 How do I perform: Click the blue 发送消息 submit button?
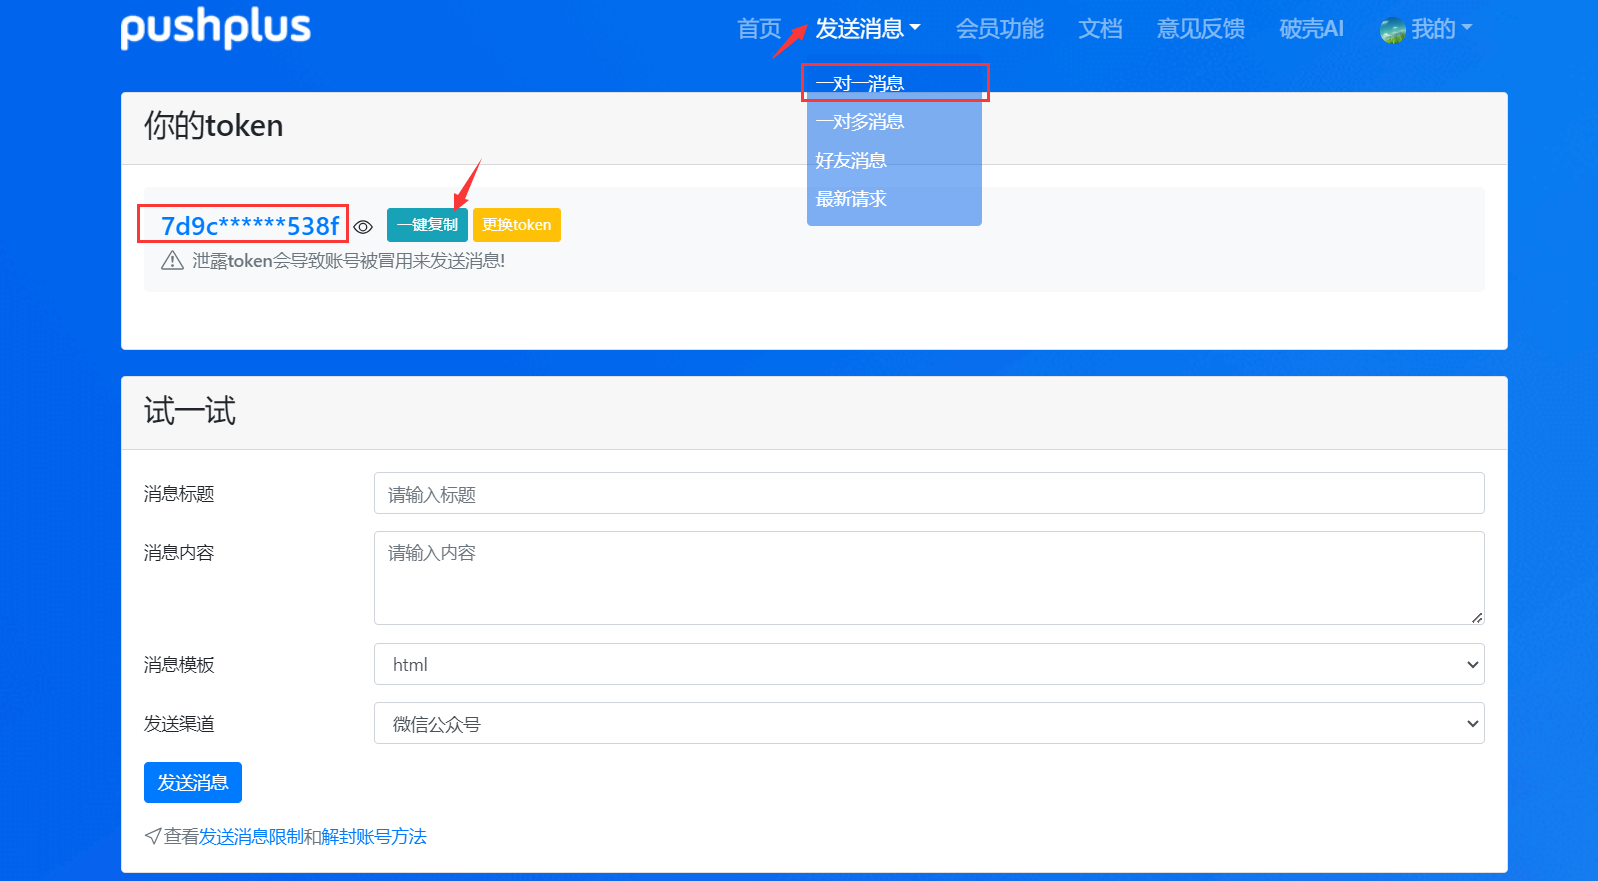point(193,782)
